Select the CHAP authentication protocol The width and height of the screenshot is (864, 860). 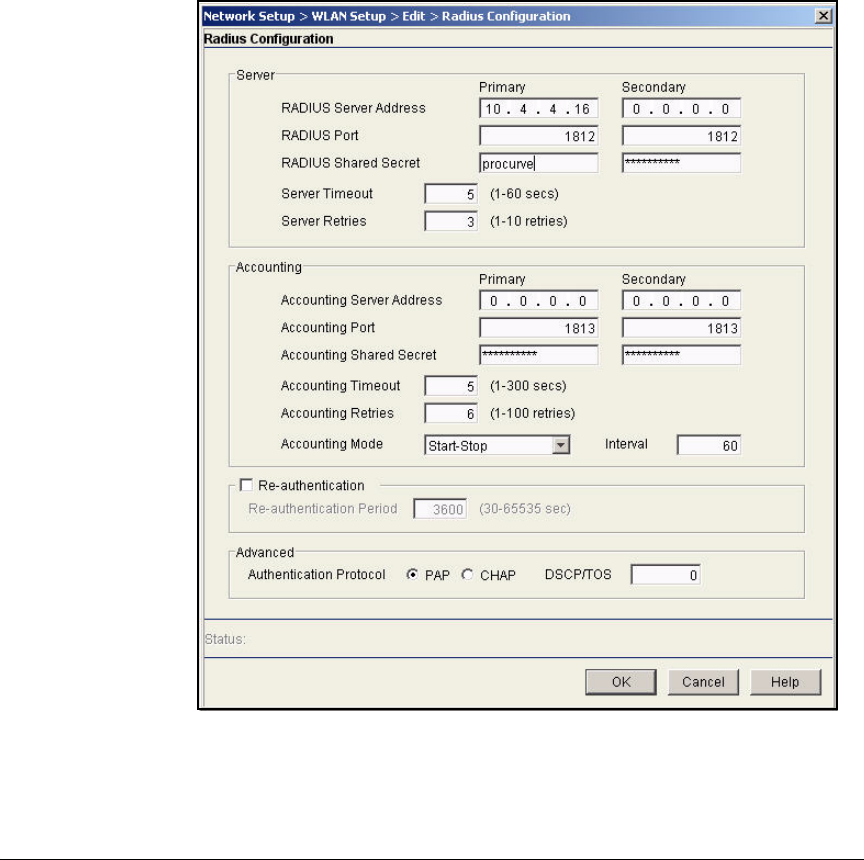click(x=467, y=575)
